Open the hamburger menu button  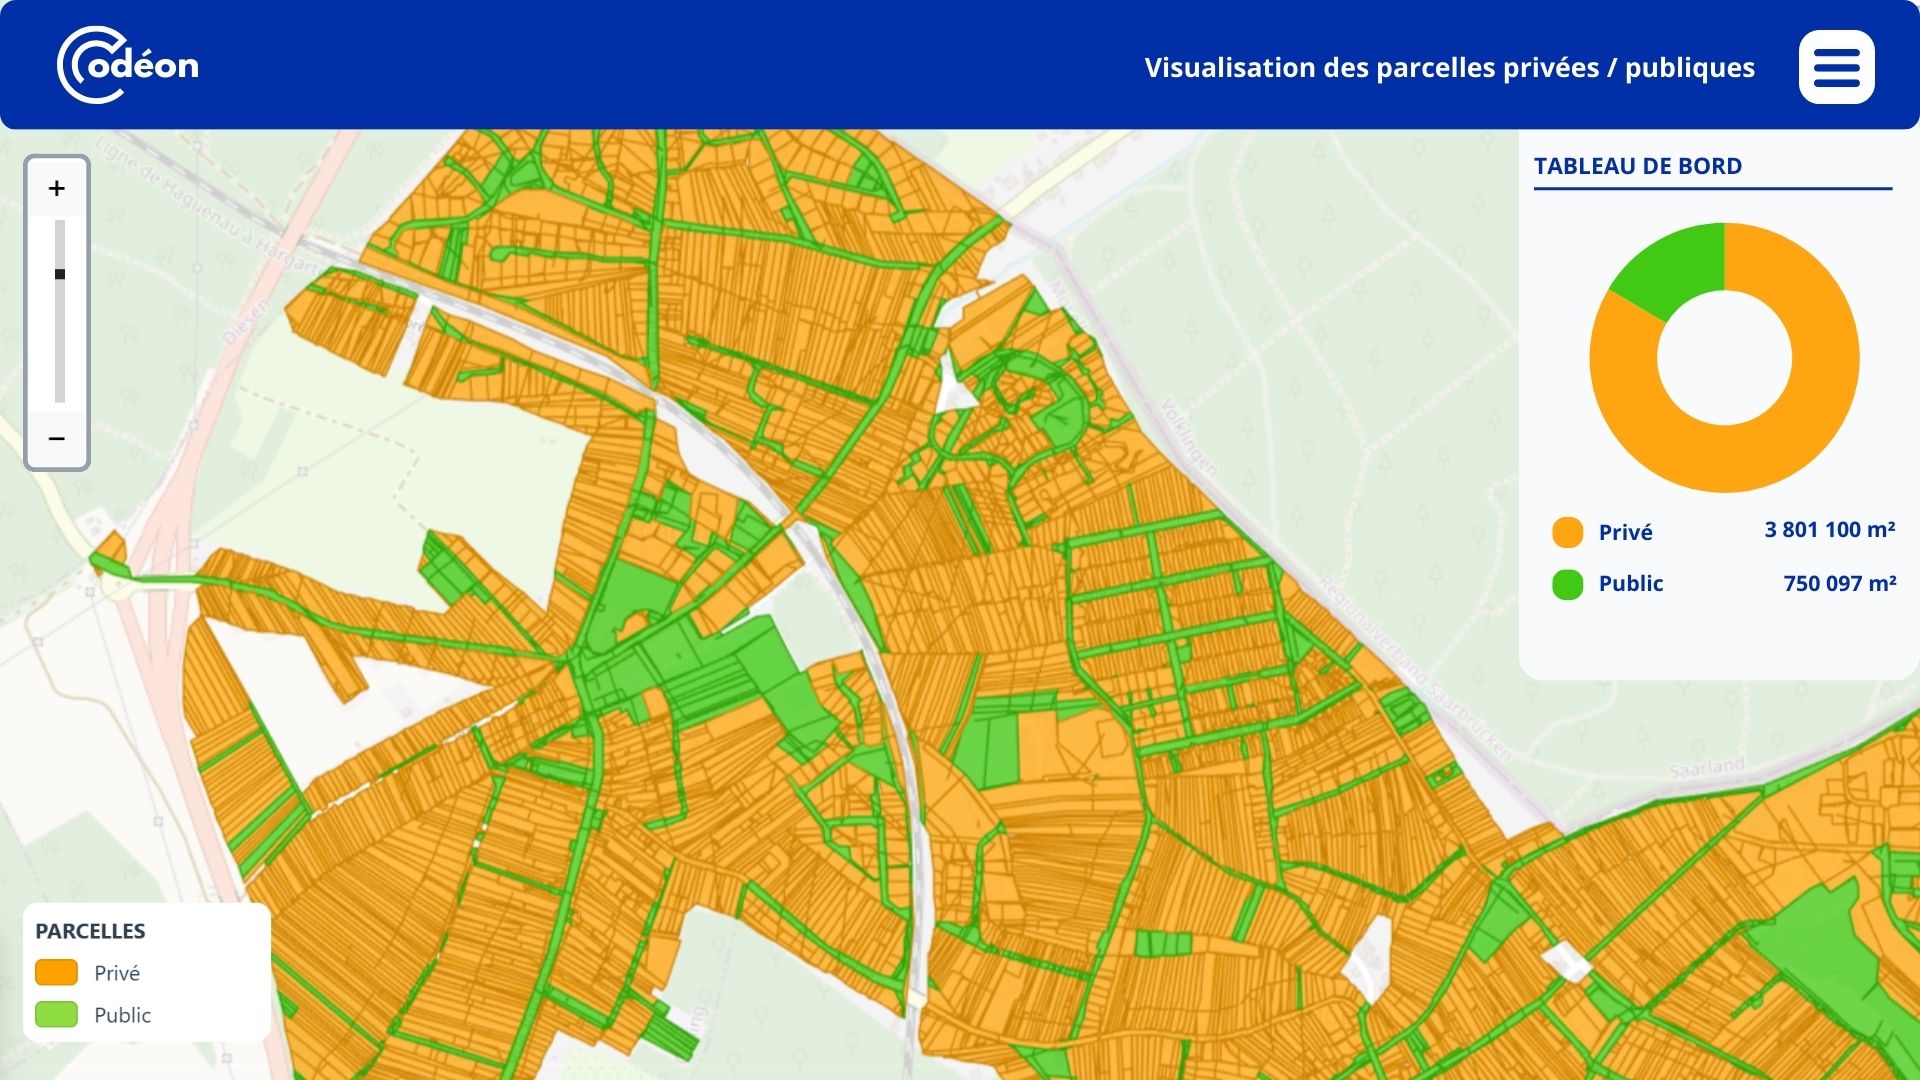coord(1836,67)
